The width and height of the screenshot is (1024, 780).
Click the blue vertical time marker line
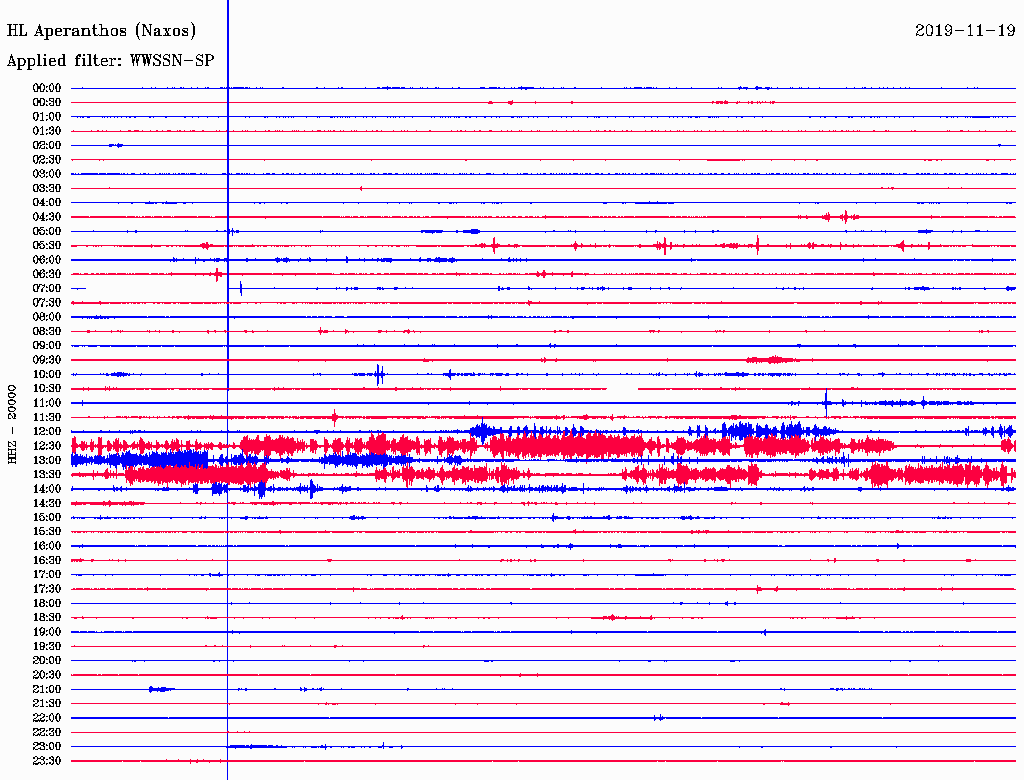[227, 390]
